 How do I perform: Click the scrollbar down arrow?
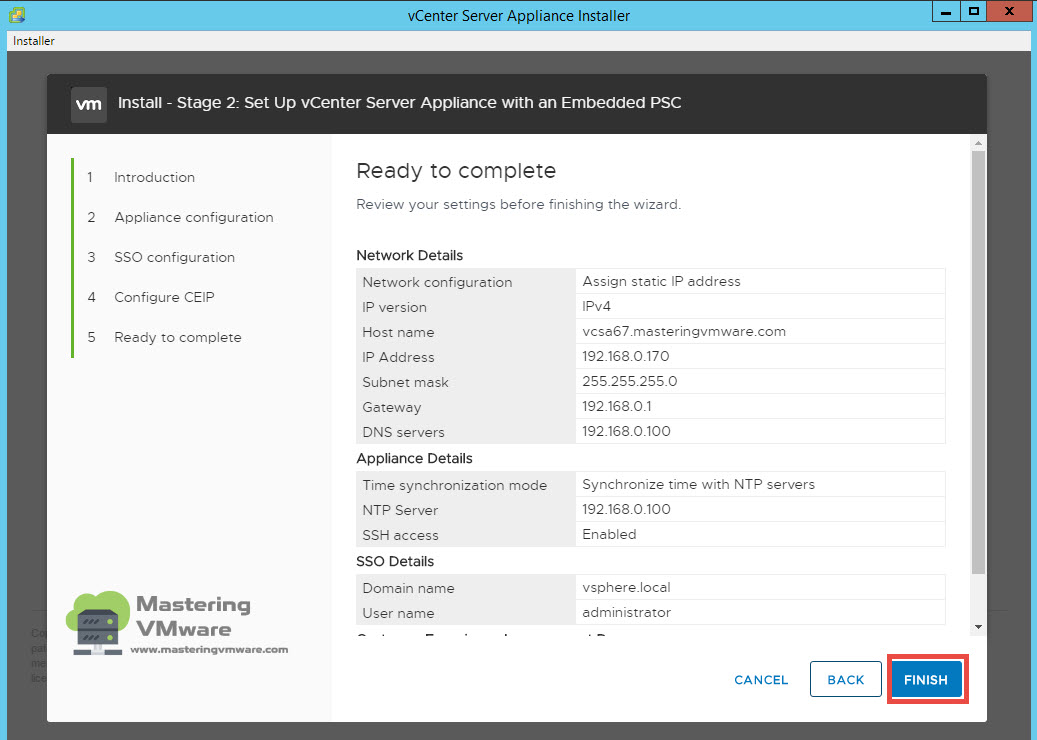click(x=978, y=627)
